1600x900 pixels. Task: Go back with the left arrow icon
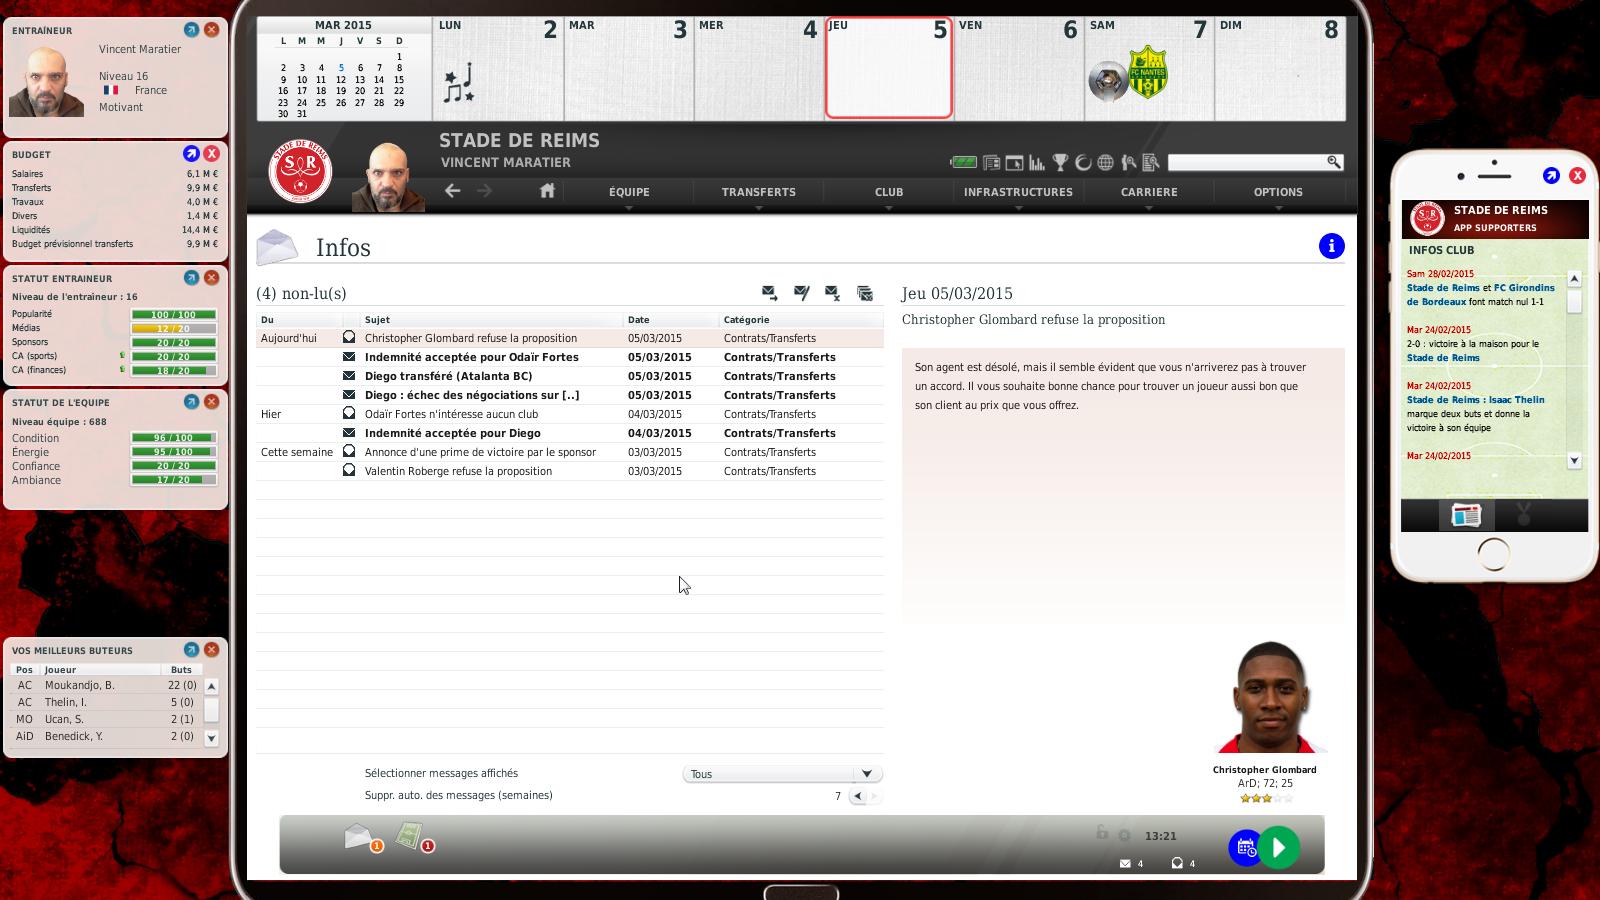tap(453, 190)
